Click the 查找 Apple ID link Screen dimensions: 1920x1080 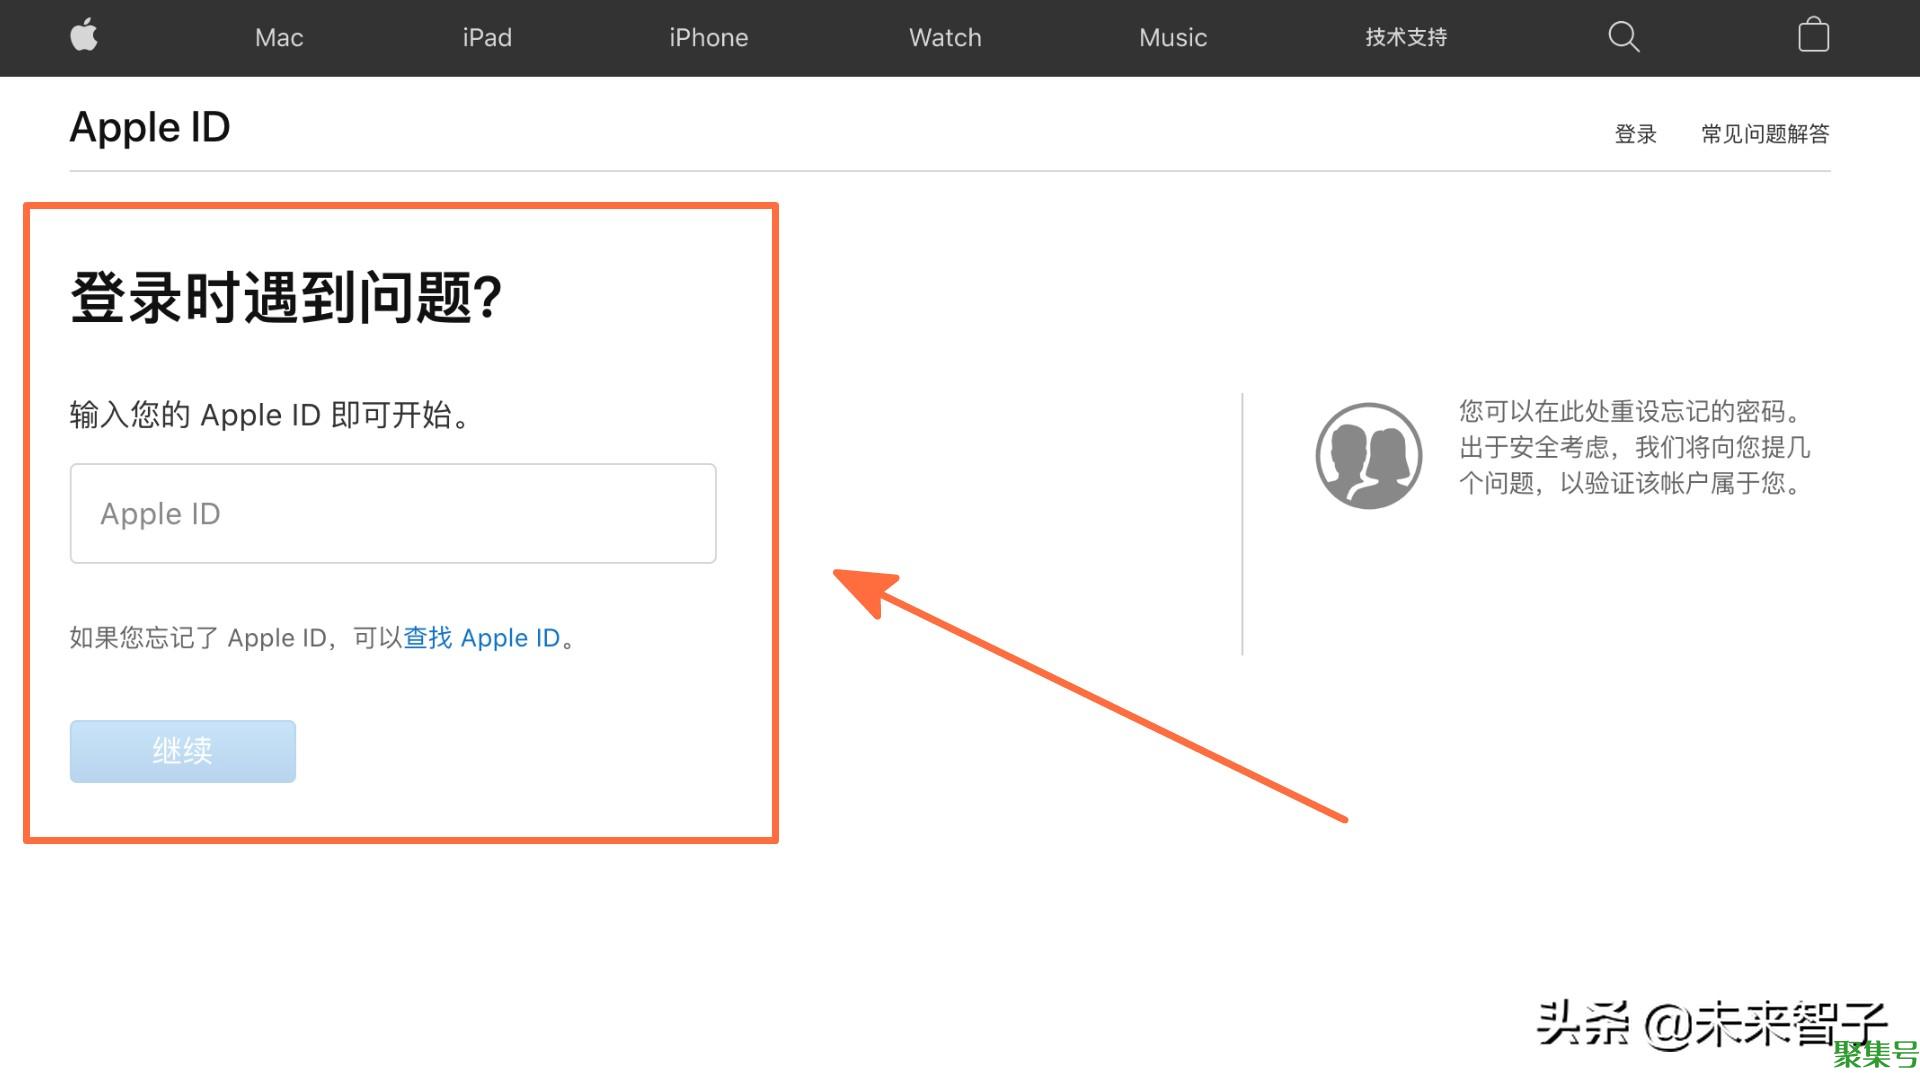[482, 638]
